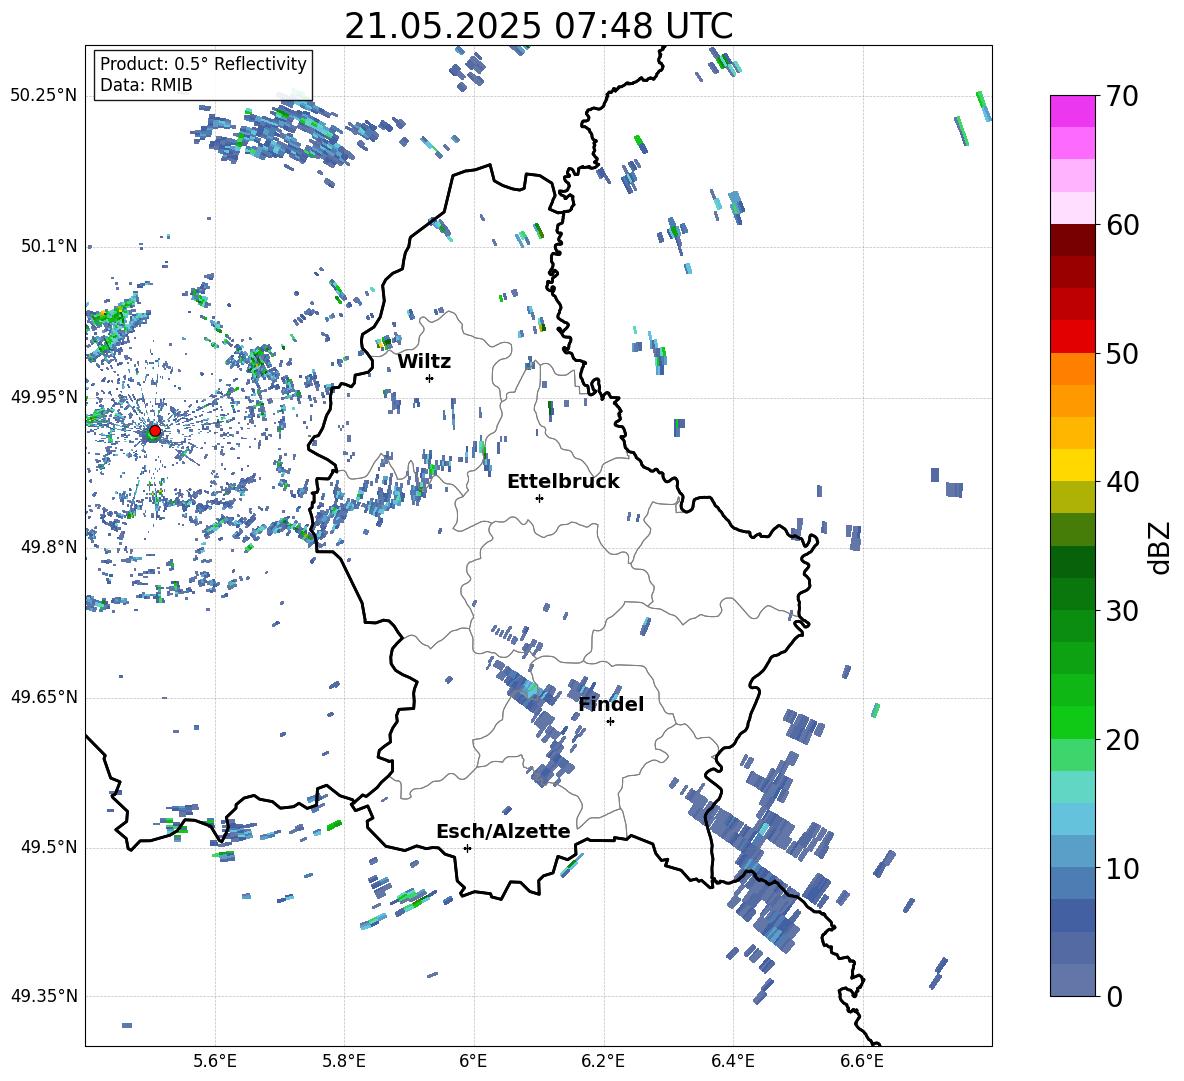Click the timestamp title 21.05.2025 07:48 UTC

(x=538, y=26)
